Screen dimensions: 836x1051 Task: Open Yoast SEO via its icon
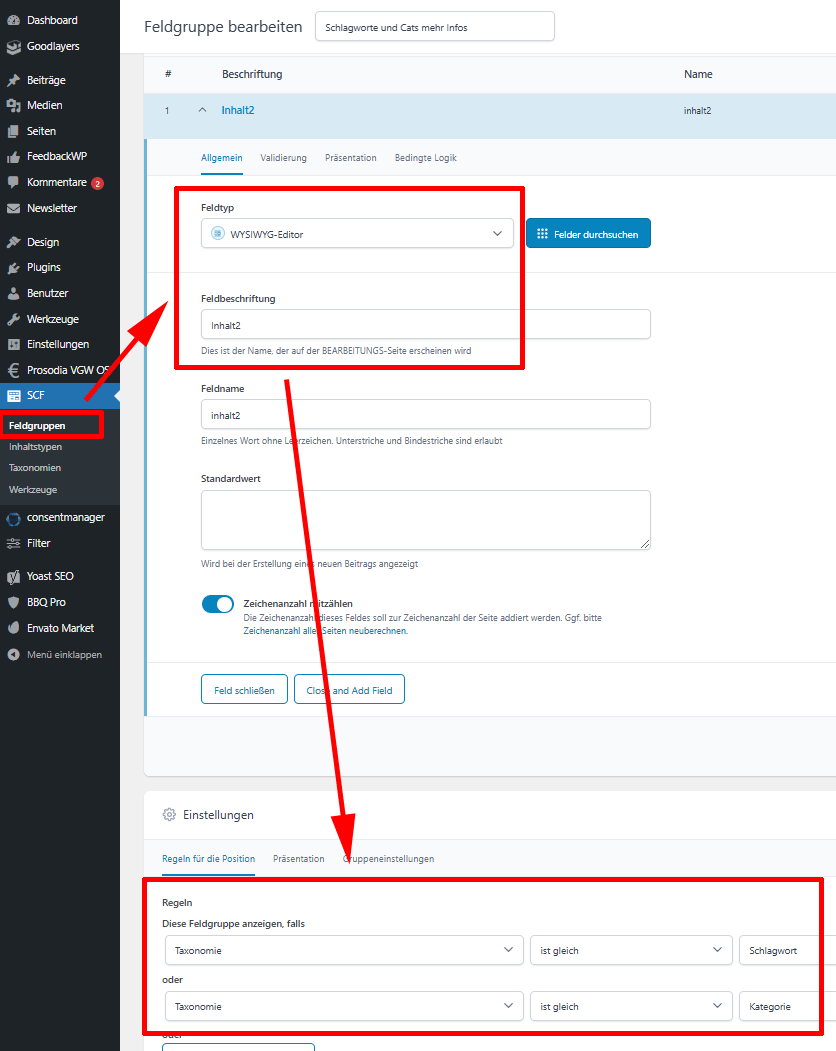pos(13,577)
